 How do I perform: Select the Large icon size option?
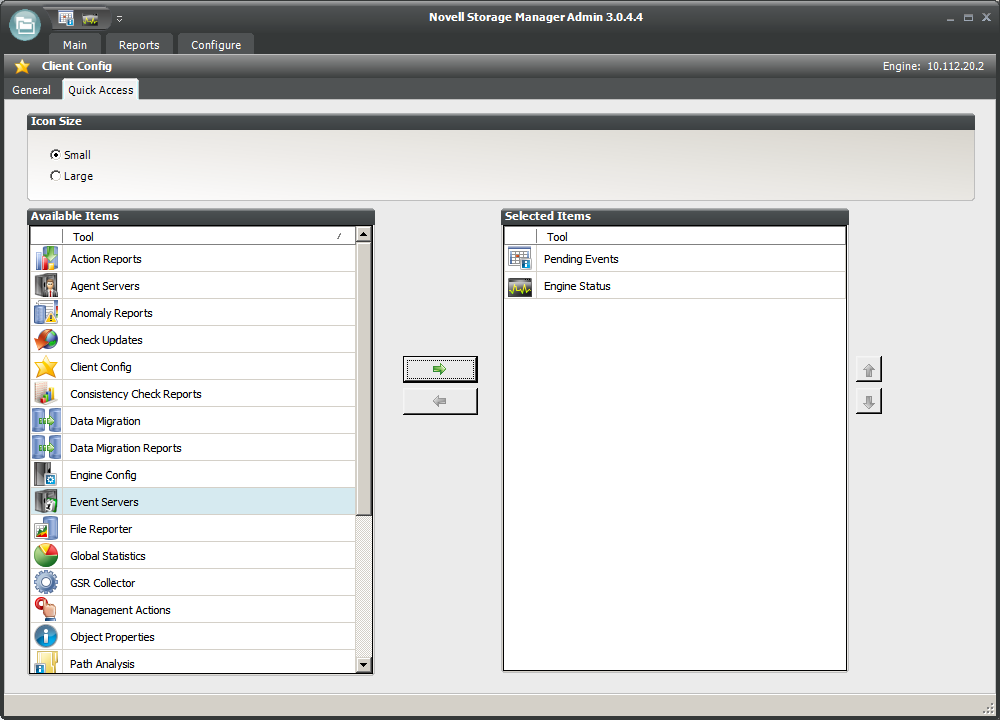(71, 176)
